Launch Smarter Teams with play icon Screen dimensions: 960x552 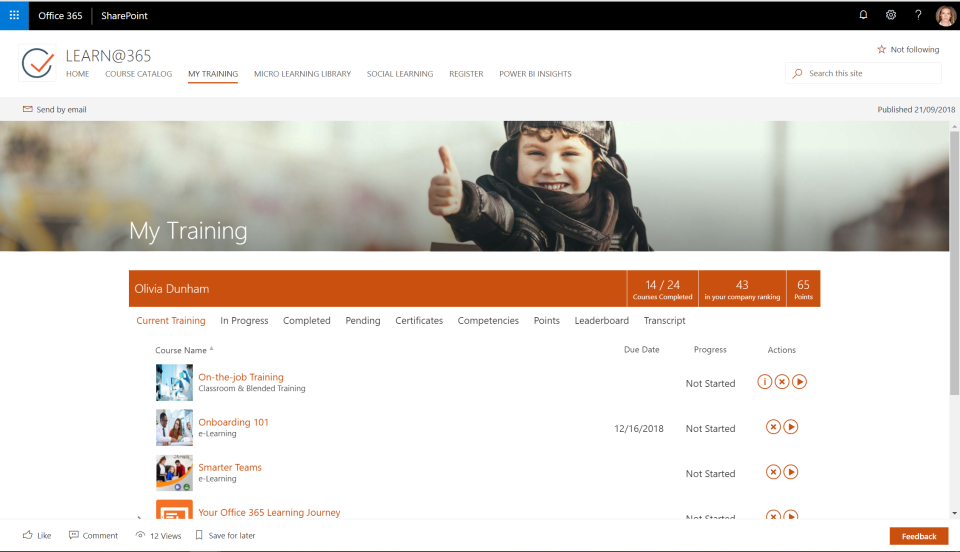pyautogui.click(x=790, y=472)
